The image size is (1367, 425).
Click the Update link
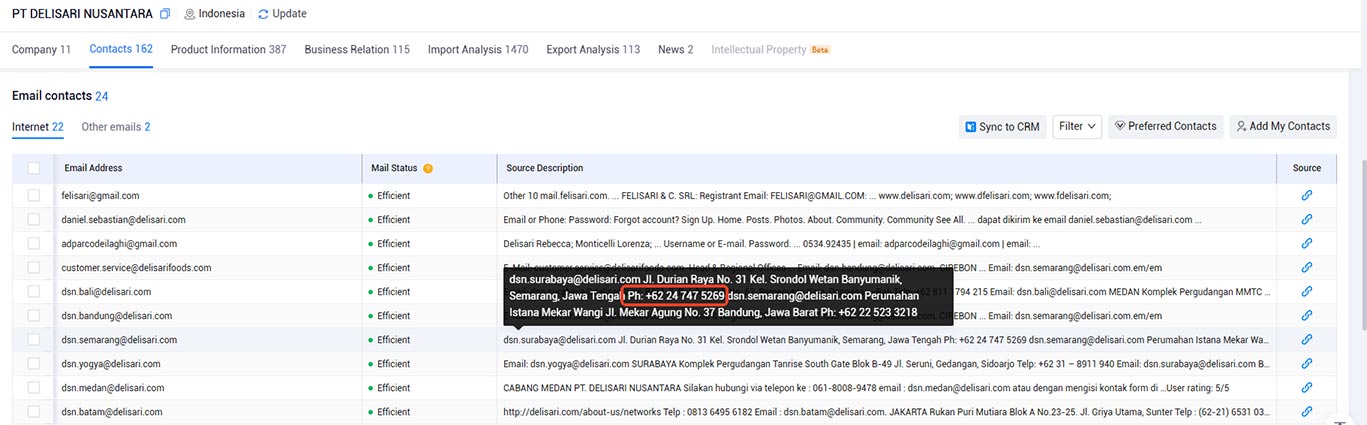[289, 14]
